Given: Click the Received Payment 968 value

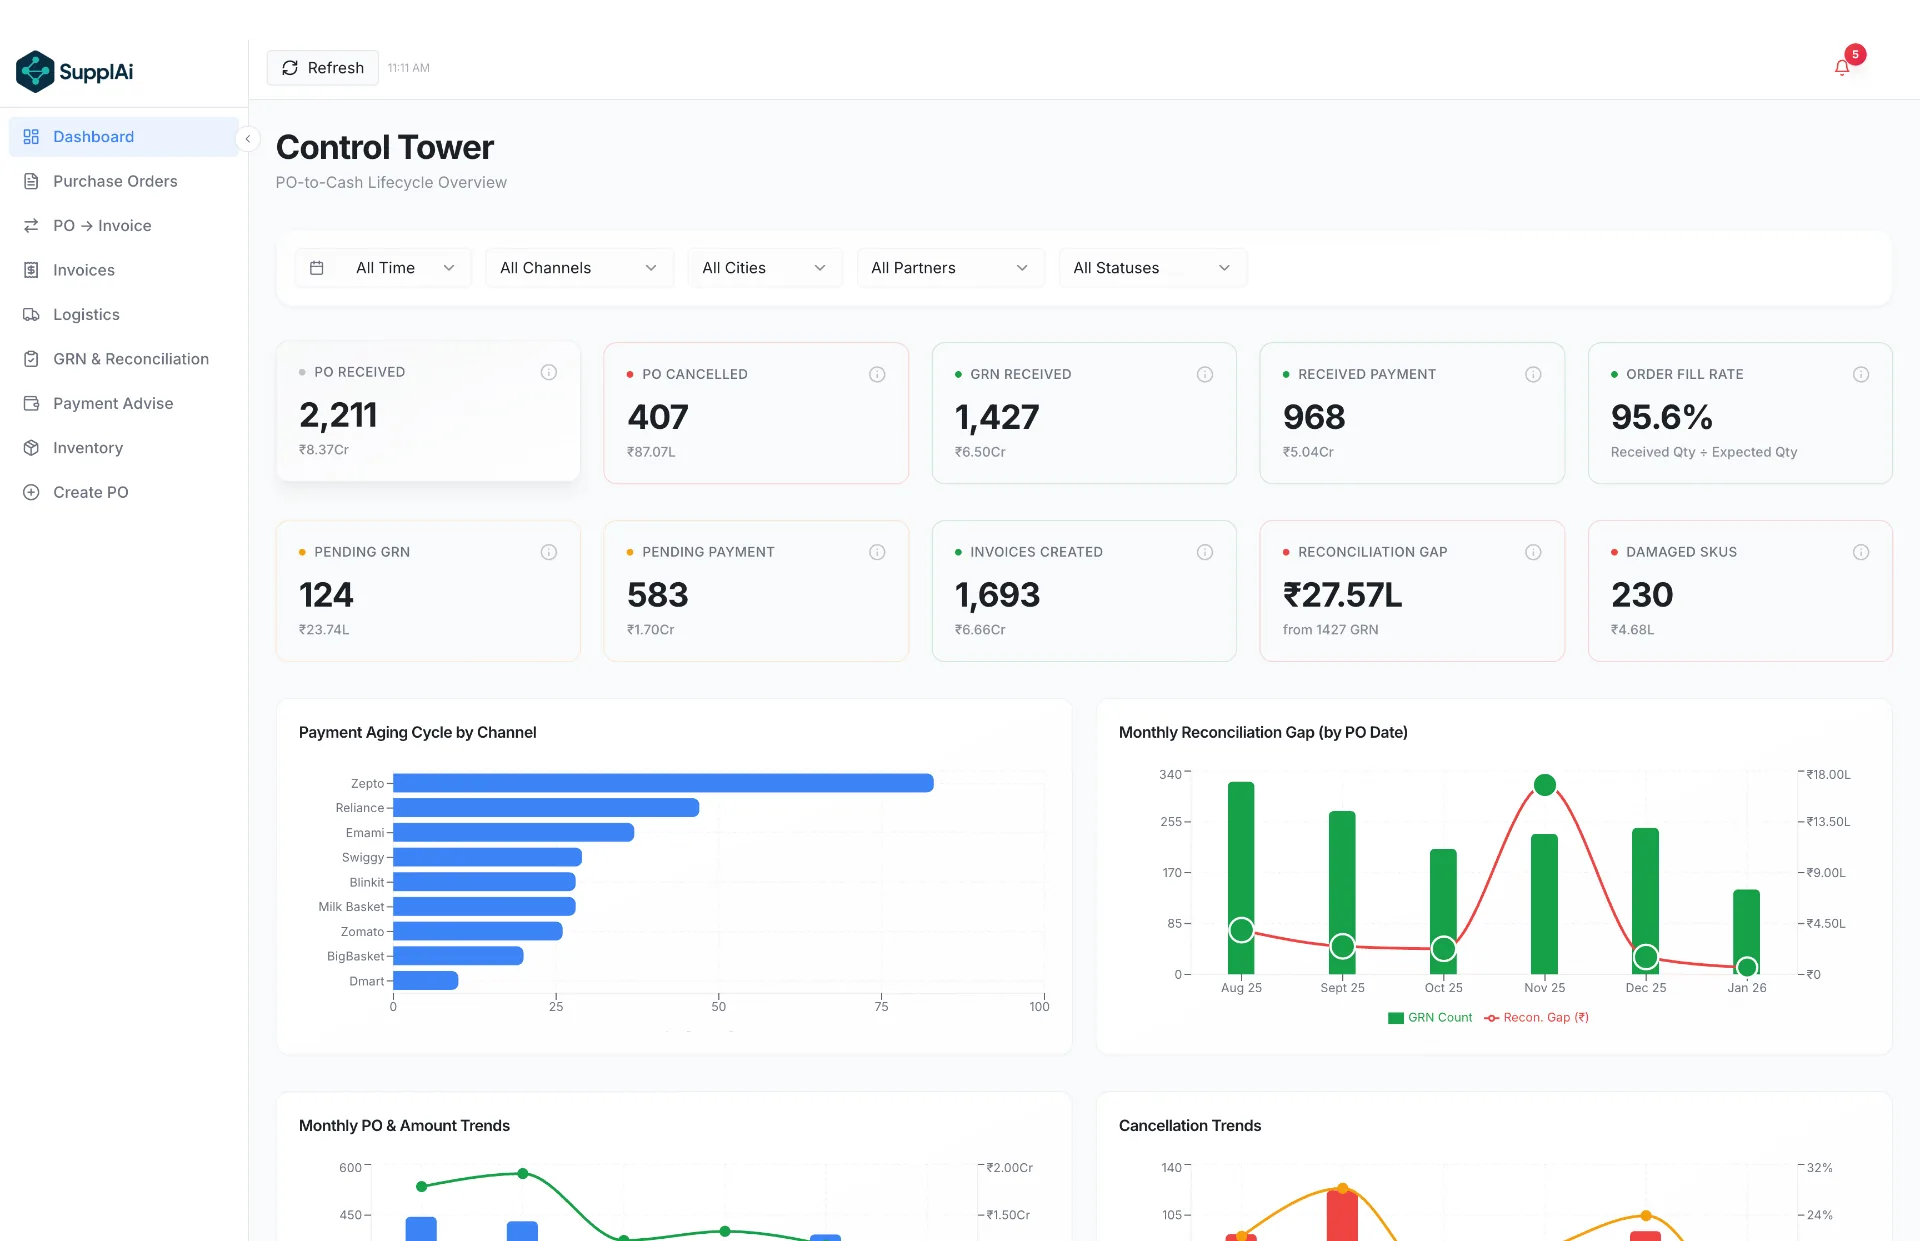Looking at the screenshot, I should tap(1314, 417).
